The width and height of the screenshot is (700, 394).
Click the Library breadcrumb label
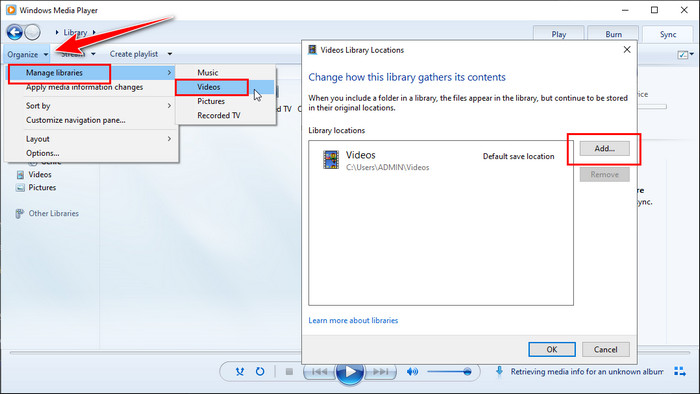tap(75, 32)
